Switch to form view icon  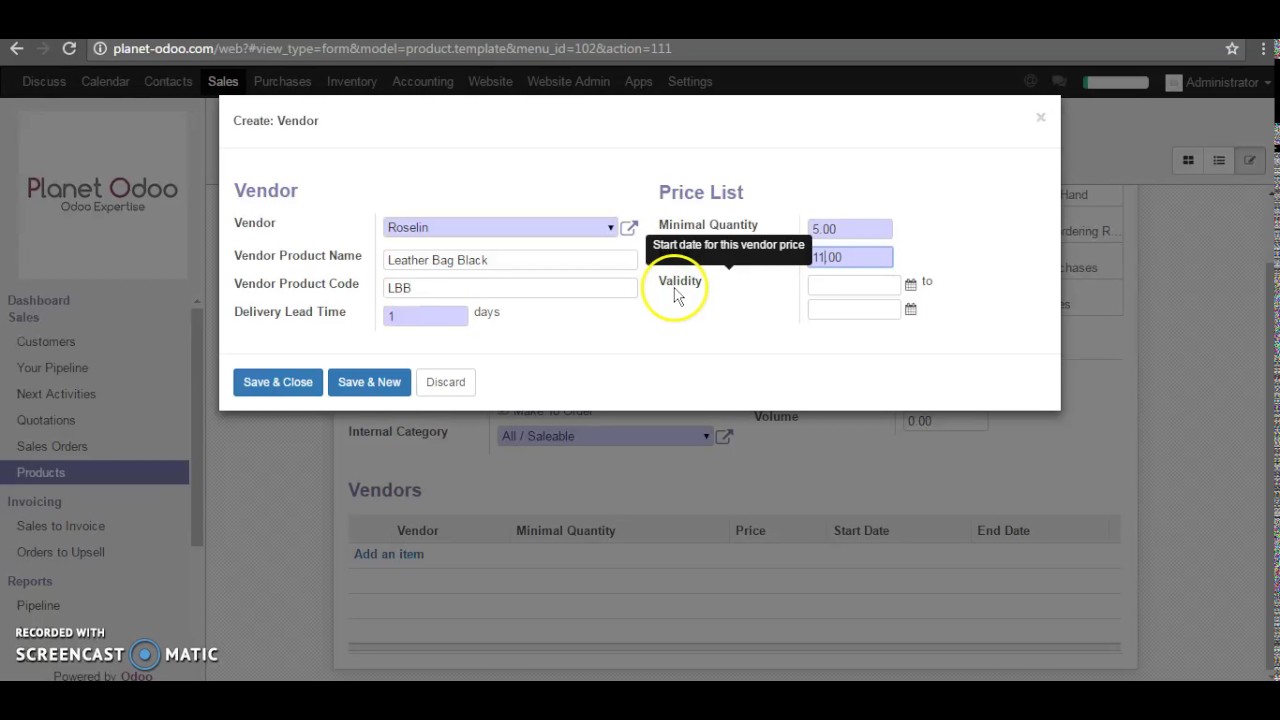coord(1250,160)
